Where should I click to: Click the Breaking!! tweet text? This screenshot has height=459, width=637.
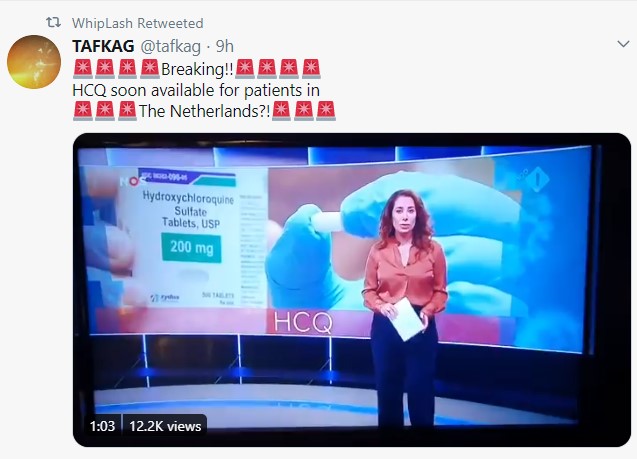(x=197, y=69)
